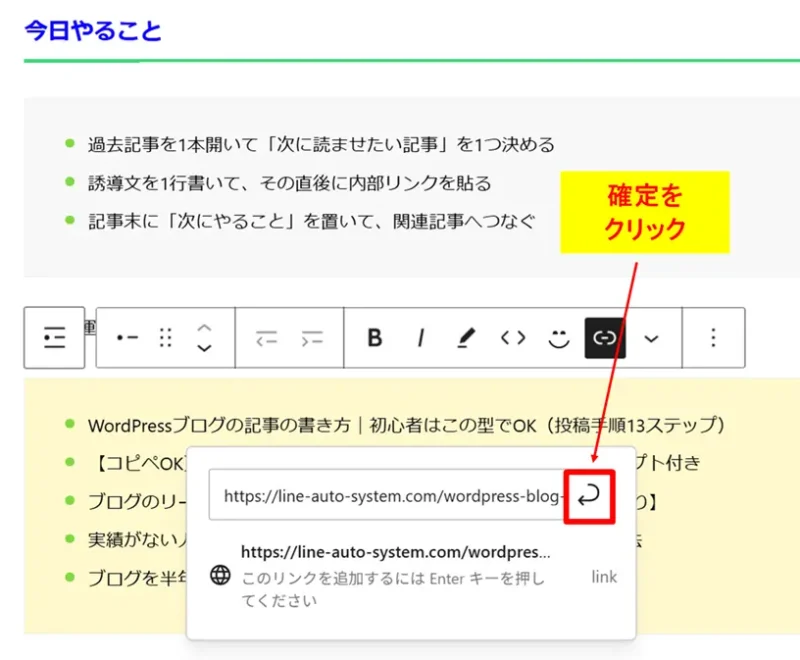Open the emoji insertion icon

pos(557,338)
